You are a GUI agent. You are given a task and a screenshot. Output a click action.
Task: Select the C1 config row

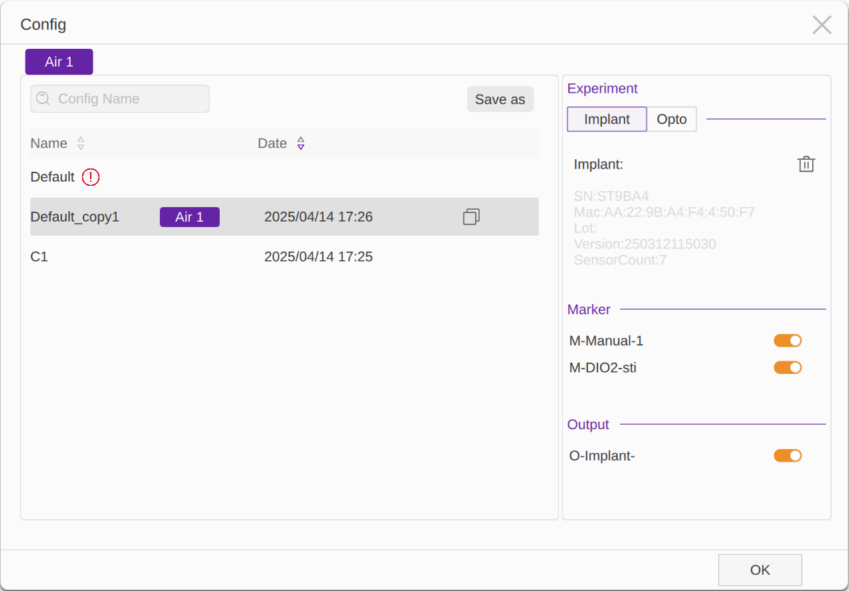pyautogui.click(x=284, y=257)
